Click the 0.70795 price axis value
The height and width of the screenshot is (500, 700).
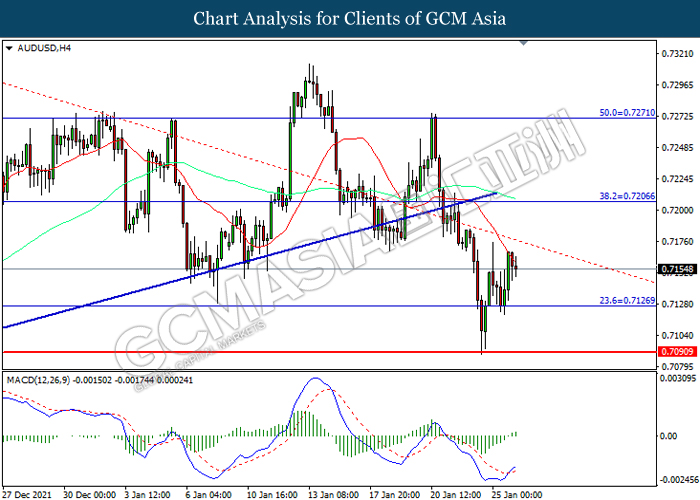677,367
